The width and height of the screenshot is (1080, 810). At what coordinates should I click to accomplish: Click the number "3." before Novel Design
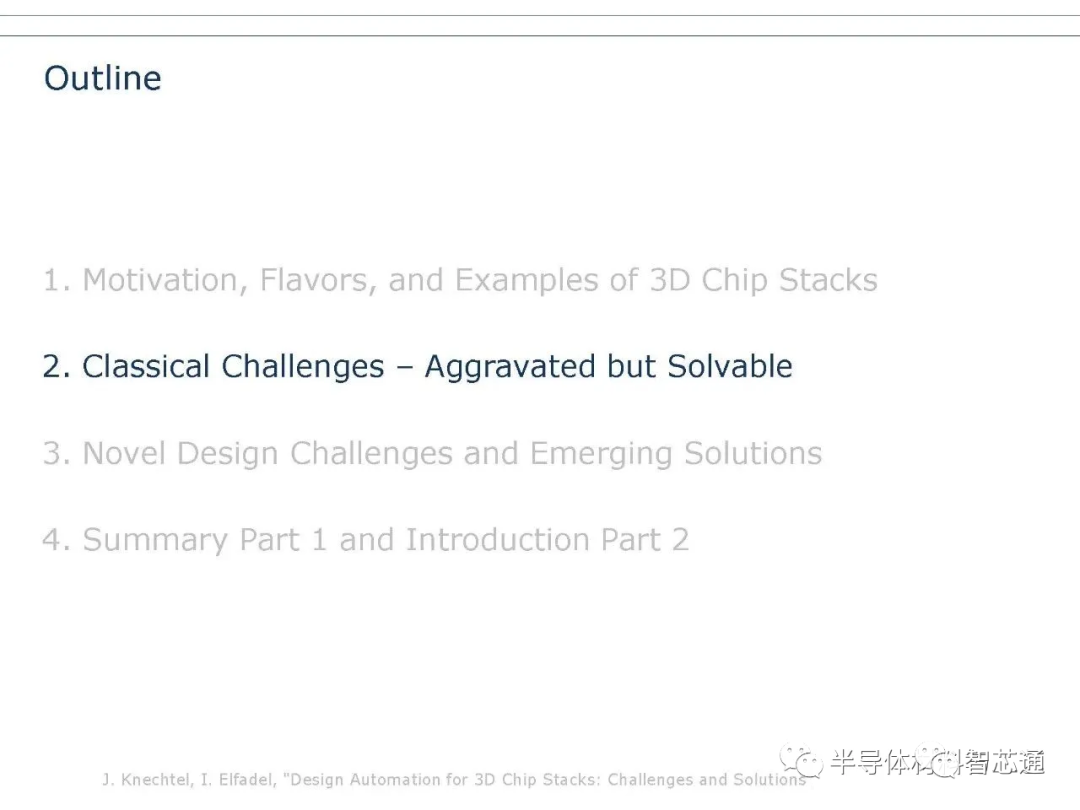57,453
